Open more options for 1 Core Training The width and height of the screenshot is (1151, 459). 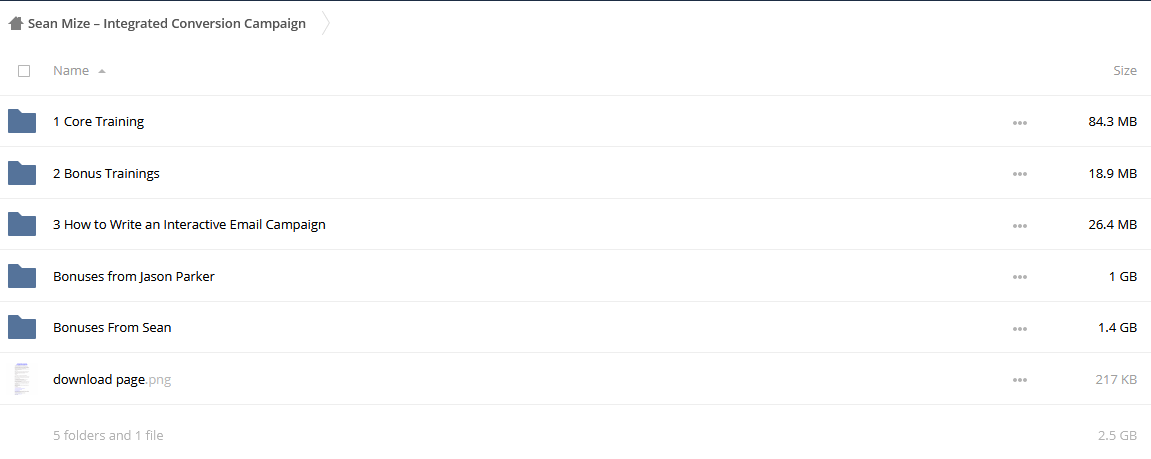click(1020, 123)
